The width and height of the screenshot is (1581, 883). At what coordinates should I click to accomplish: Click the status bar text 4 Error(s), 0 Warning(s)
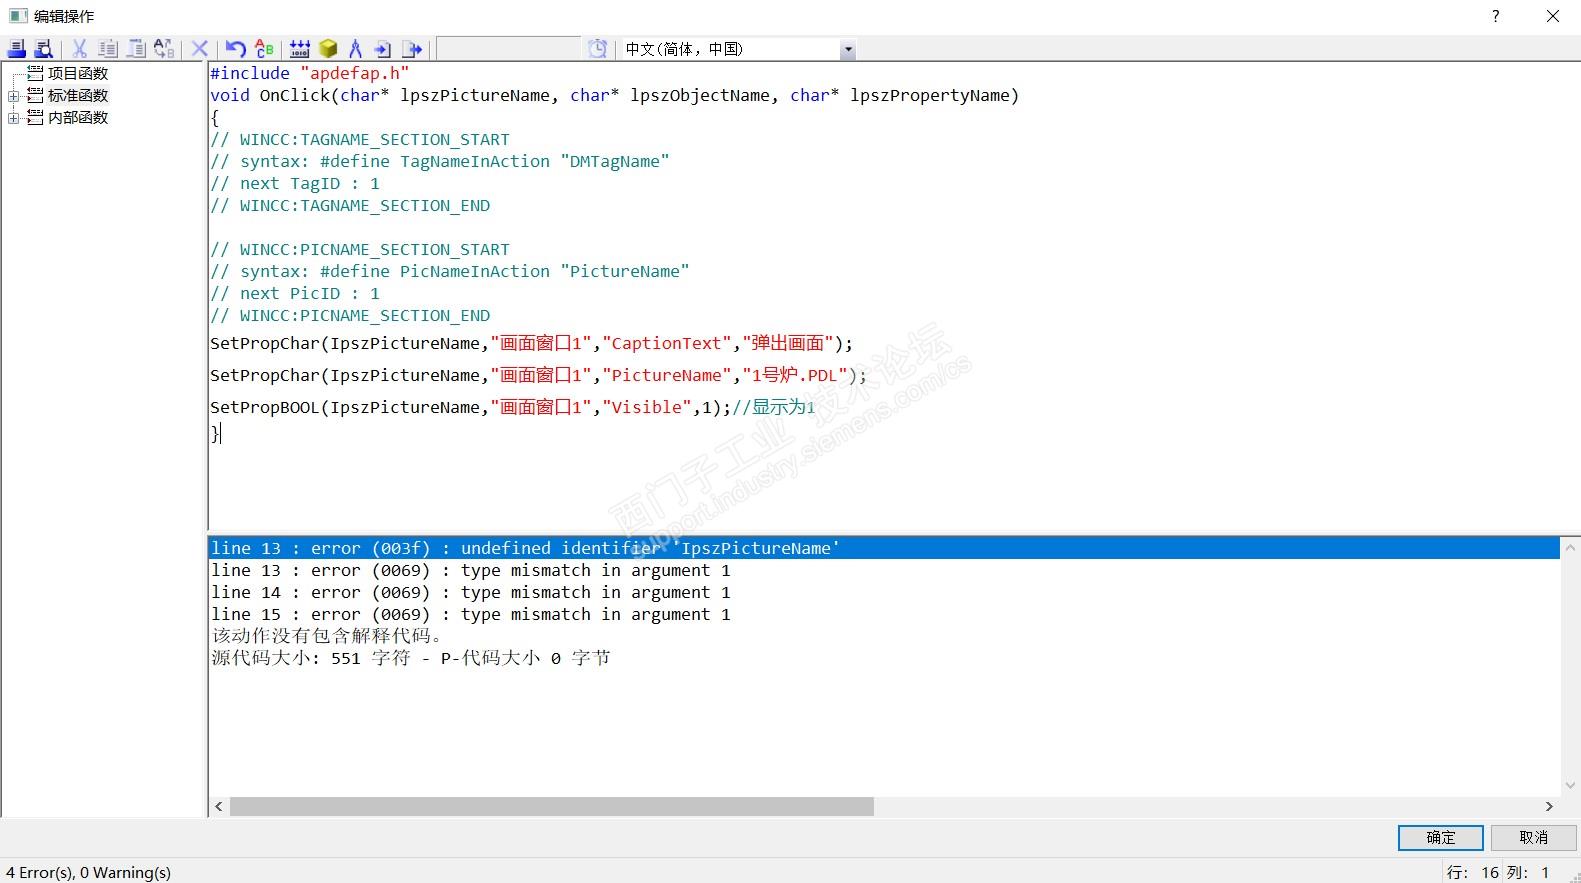click(x=89, y=872)
